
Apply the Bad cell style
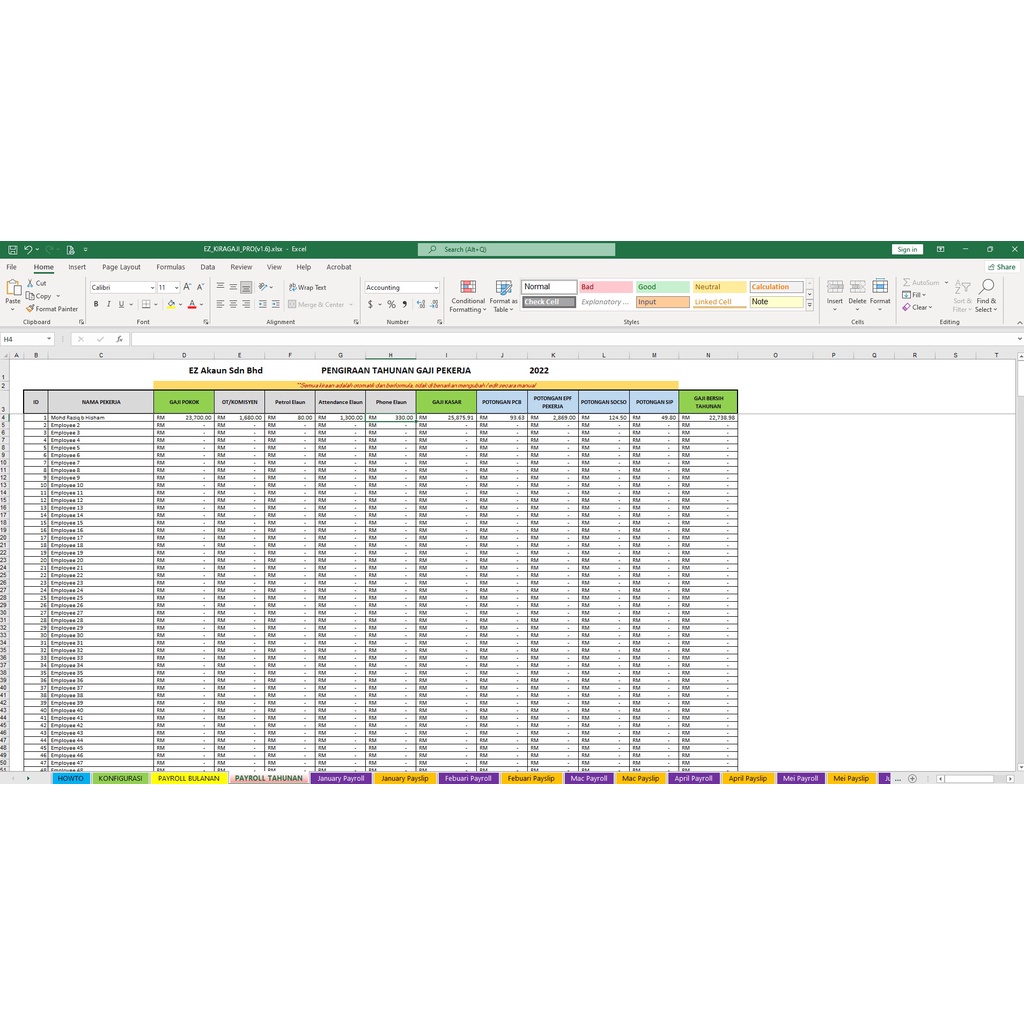[606, 287]
